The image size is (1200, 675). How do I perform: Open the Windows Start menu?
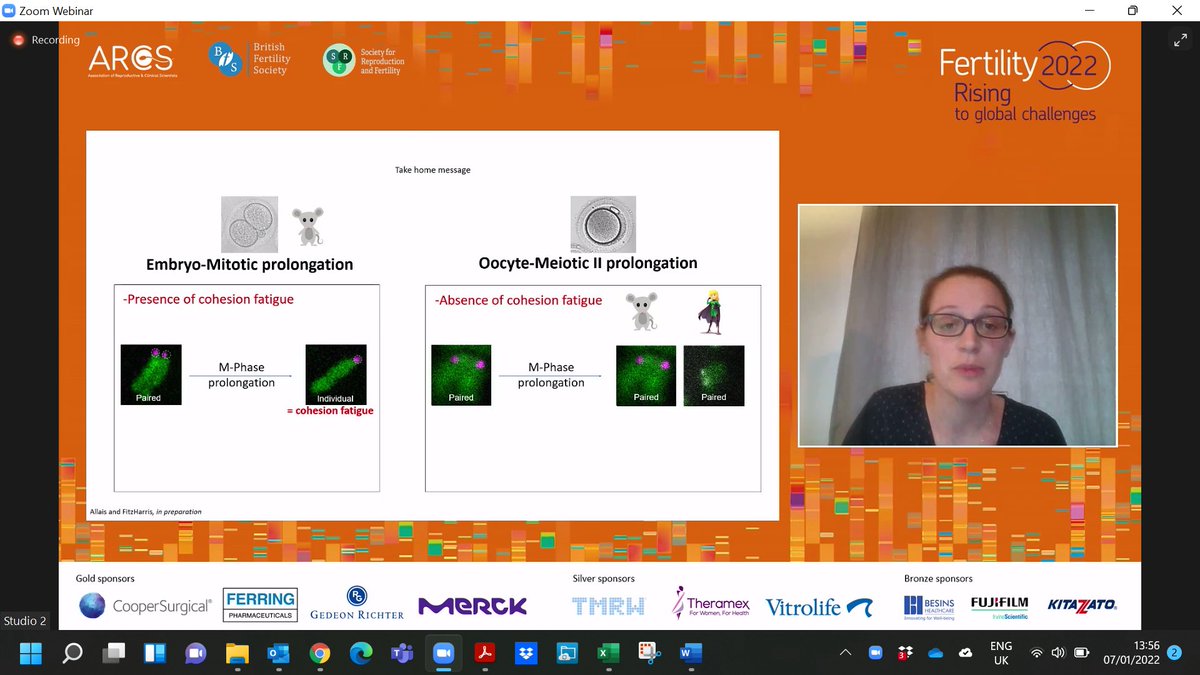coord(30,653)
